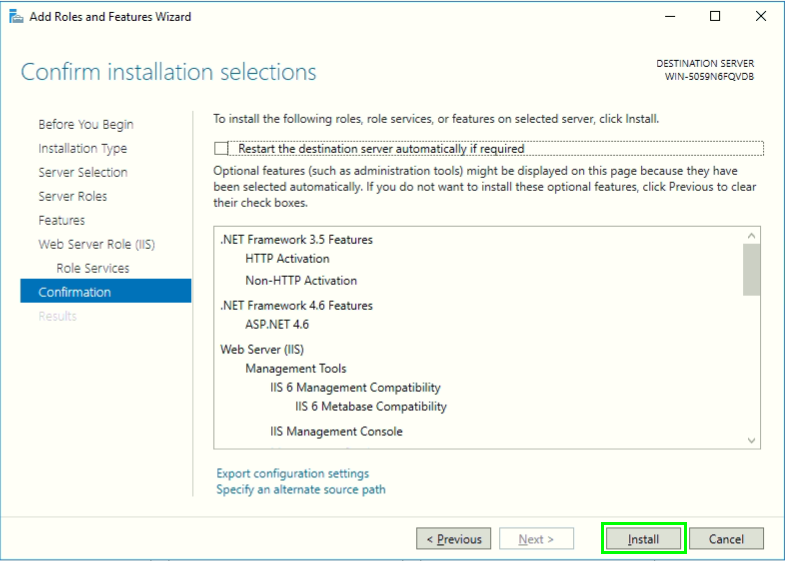785x561 pixels.
Task: Click the wizard icon in title bar
Action: pos(15,16)
